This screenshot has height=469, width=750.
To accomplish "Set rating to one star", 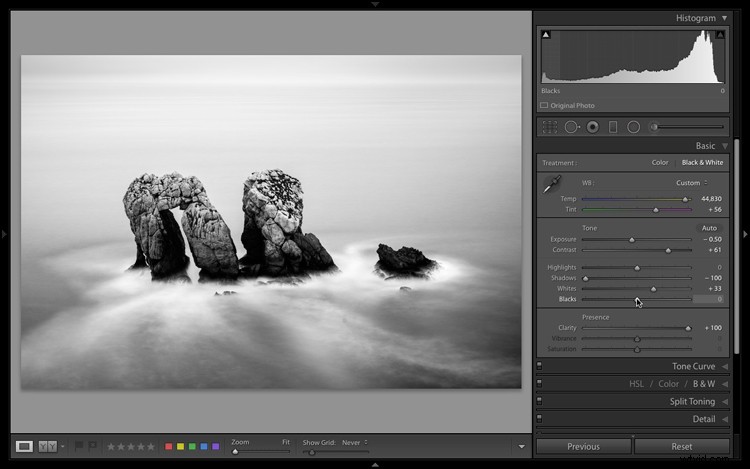I will 111,447.
